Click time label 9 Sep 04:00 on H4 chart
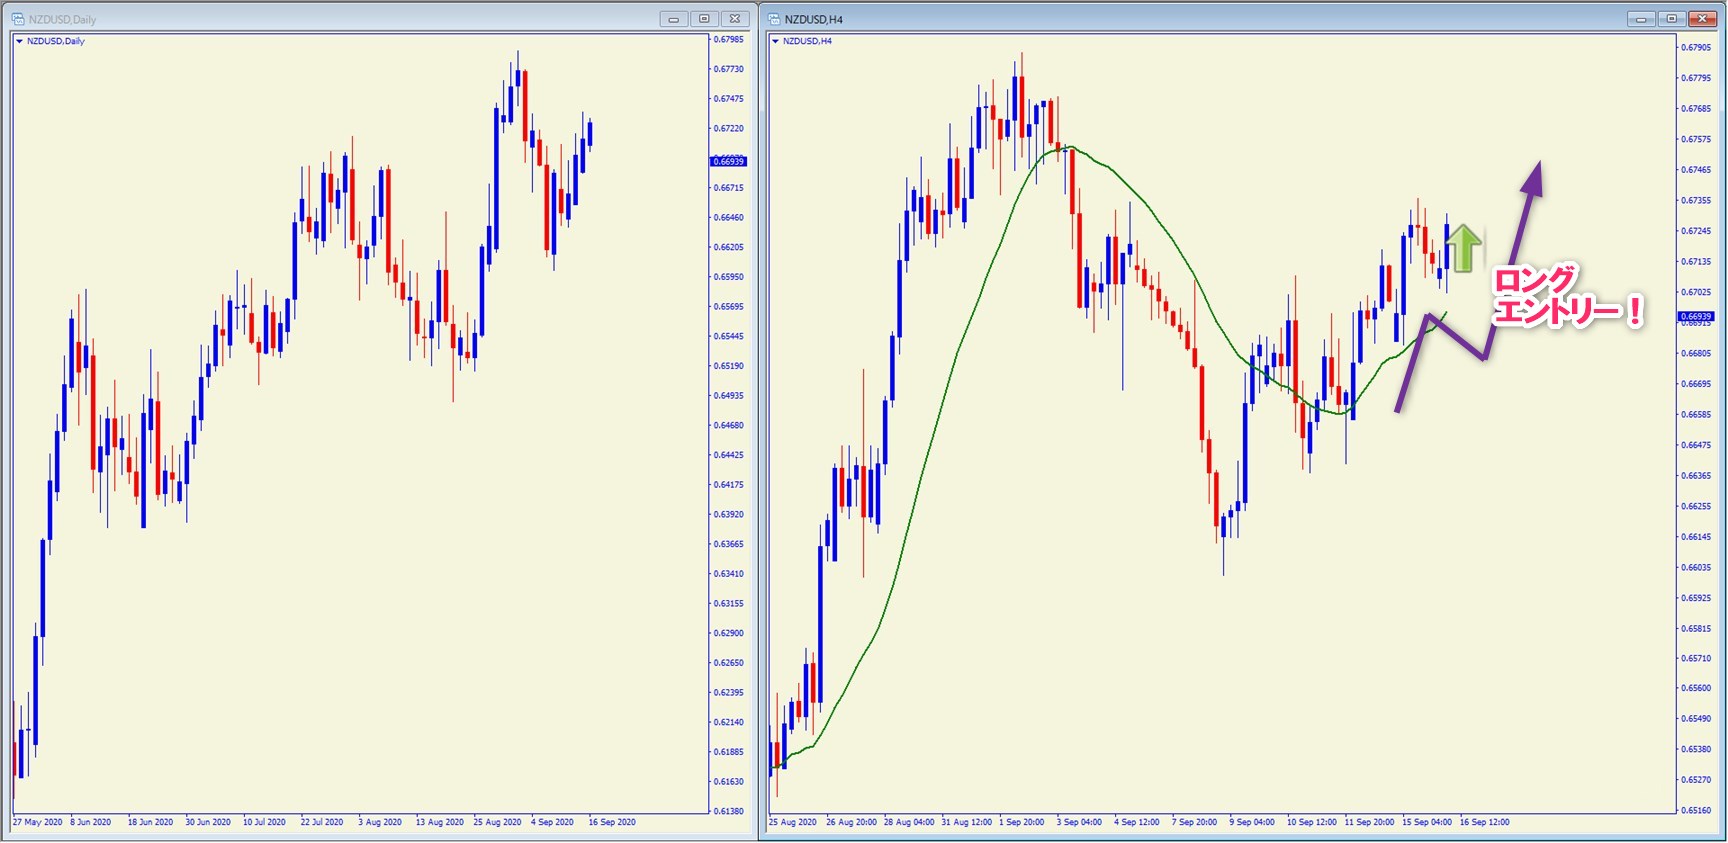The width and height of the screenshot is (1728, 843). pos(1252,822)
